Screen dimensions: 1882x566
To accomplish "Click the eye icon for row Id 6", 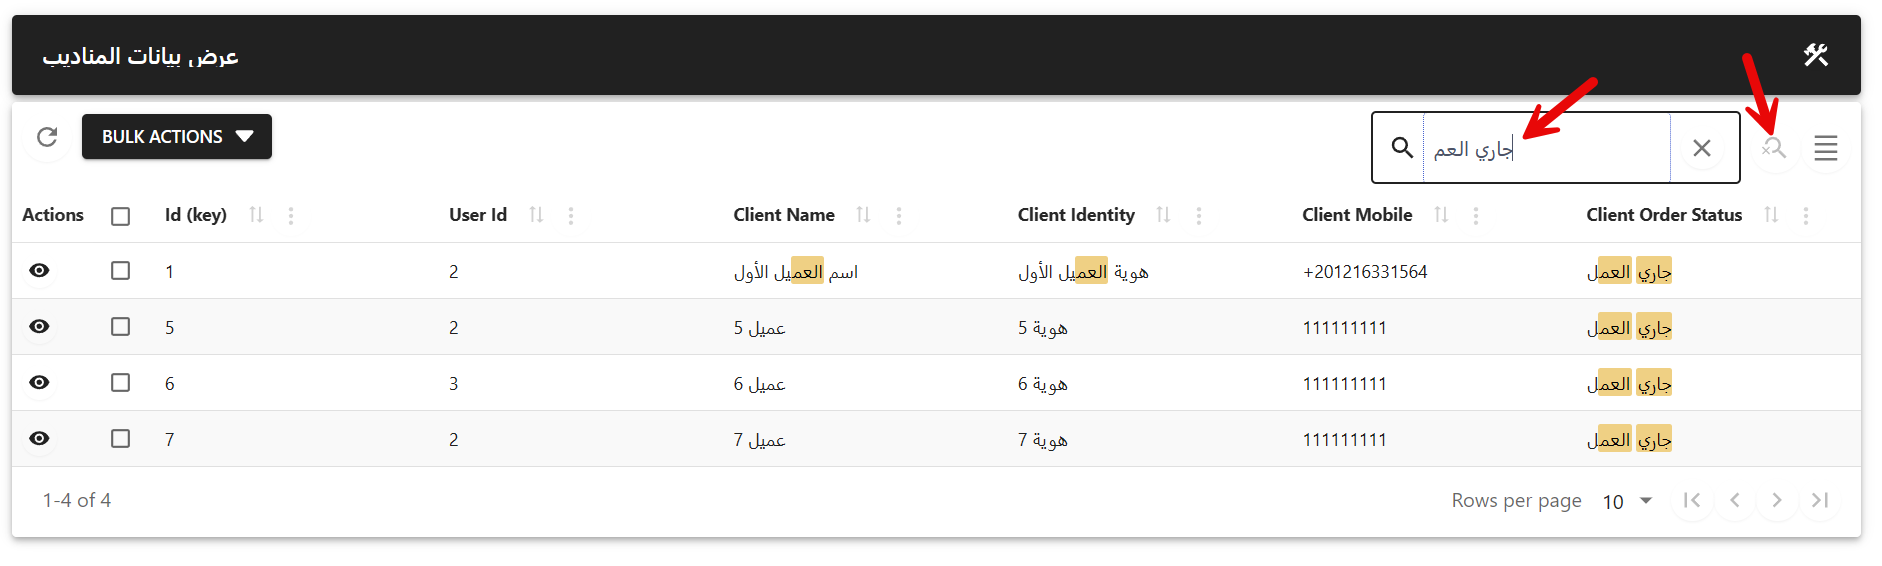I will (x=39, y=383).
